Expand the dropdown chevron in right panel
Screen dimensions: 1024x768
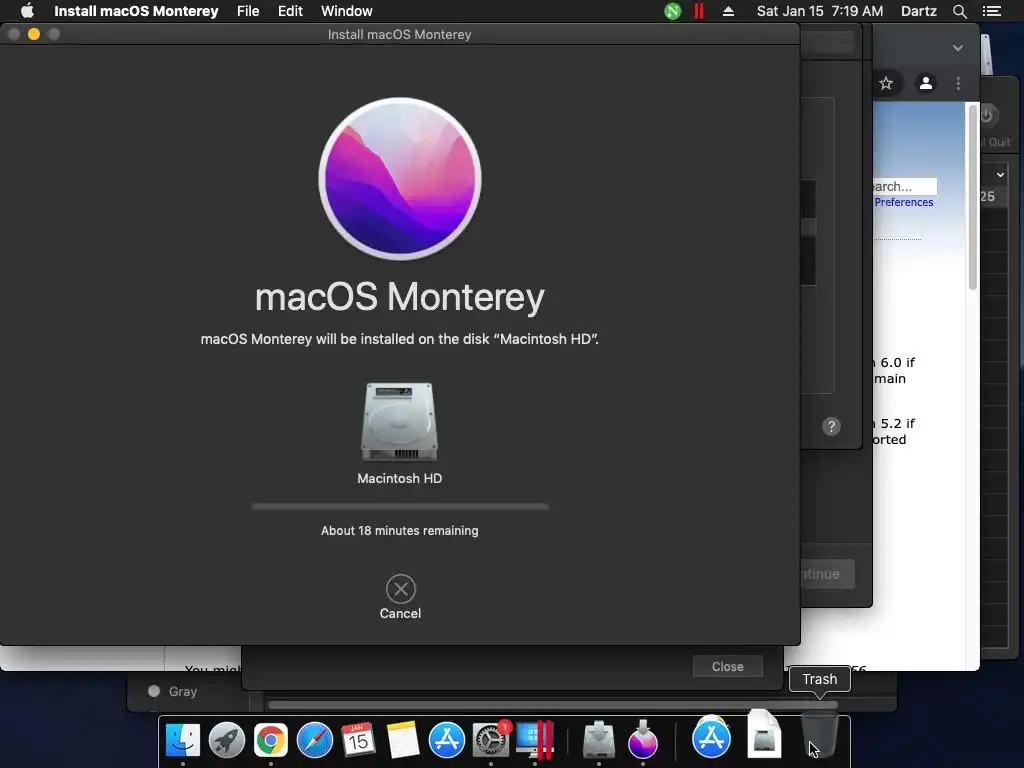click(x=1000, y=174)
